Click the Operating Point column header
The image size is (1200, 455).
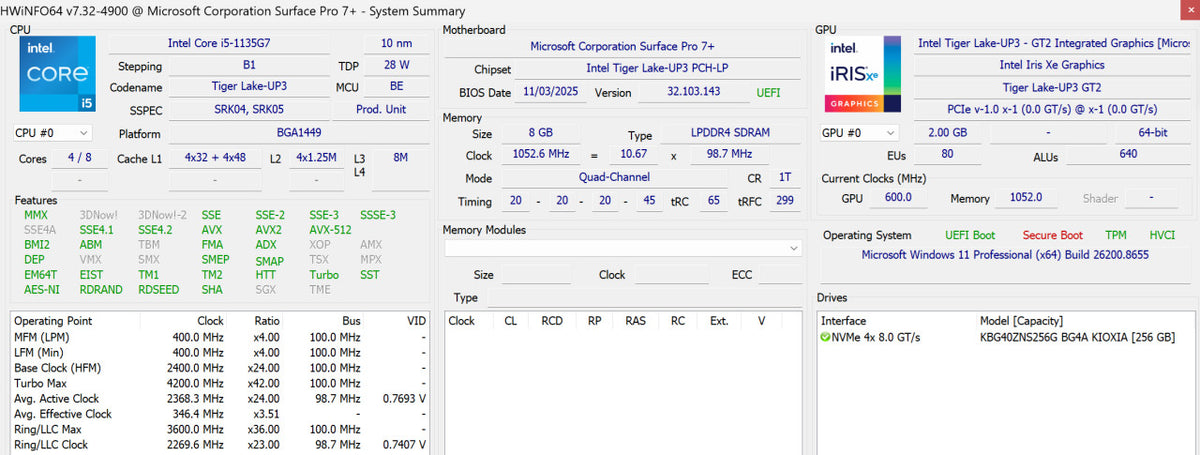53,321
